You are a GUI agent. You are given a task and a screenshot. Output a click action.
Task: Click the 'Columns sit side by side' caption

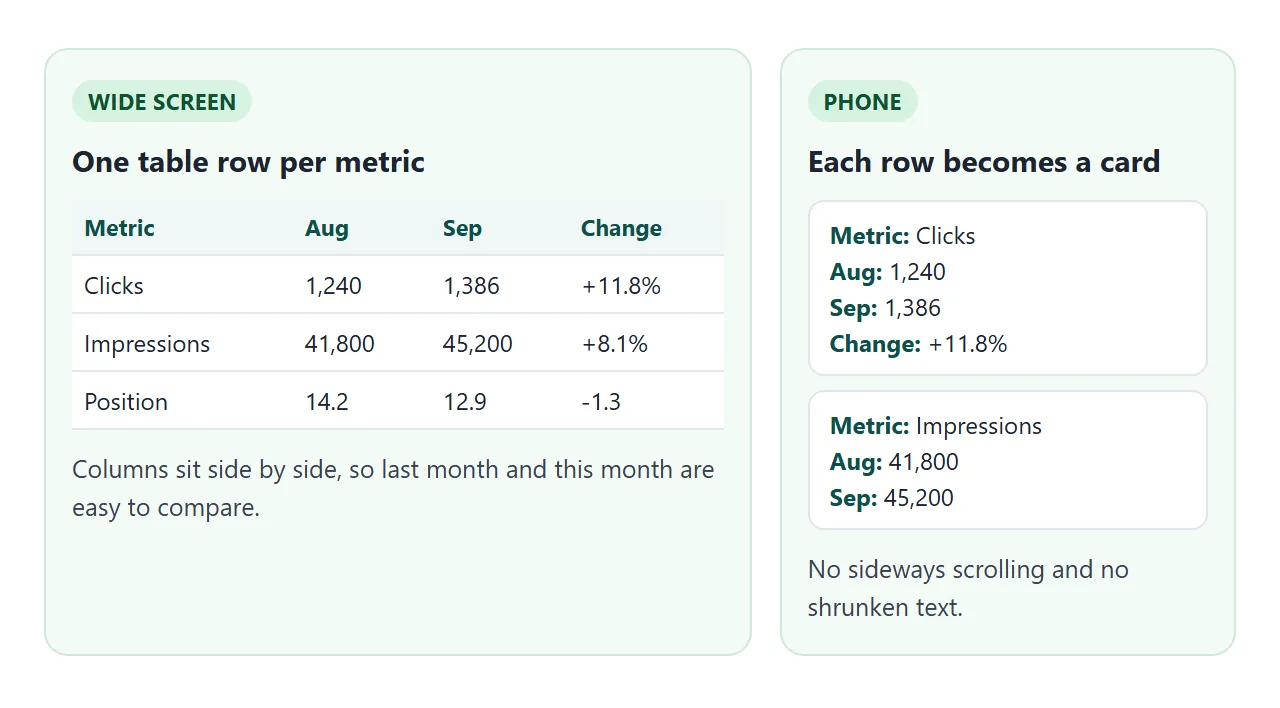point(393,488)
